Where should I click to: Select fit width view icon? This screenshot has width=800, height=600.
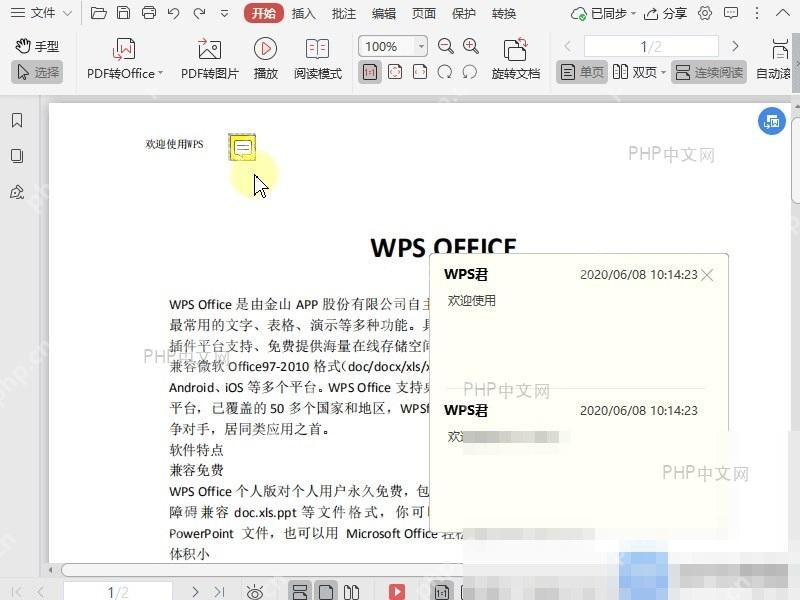click(x=420, y=72)
